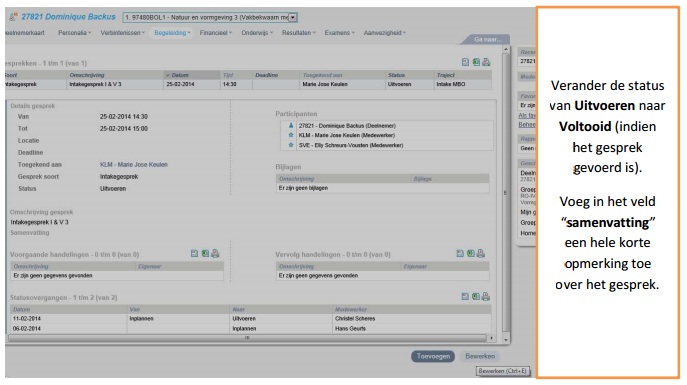Export Voorgaande handelingen to Excel
687x385 pixels.
[205, 253]
